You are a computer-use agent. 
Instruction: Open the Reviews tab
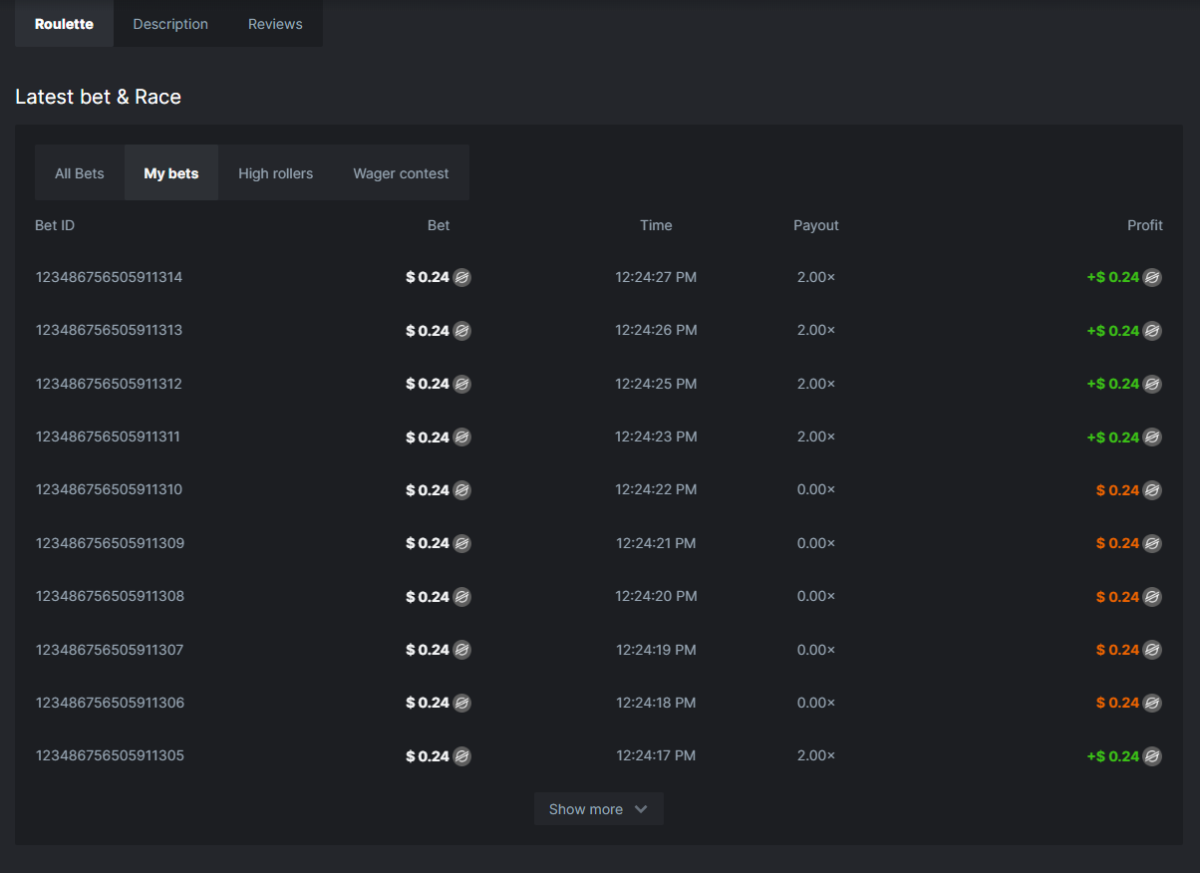275,24
